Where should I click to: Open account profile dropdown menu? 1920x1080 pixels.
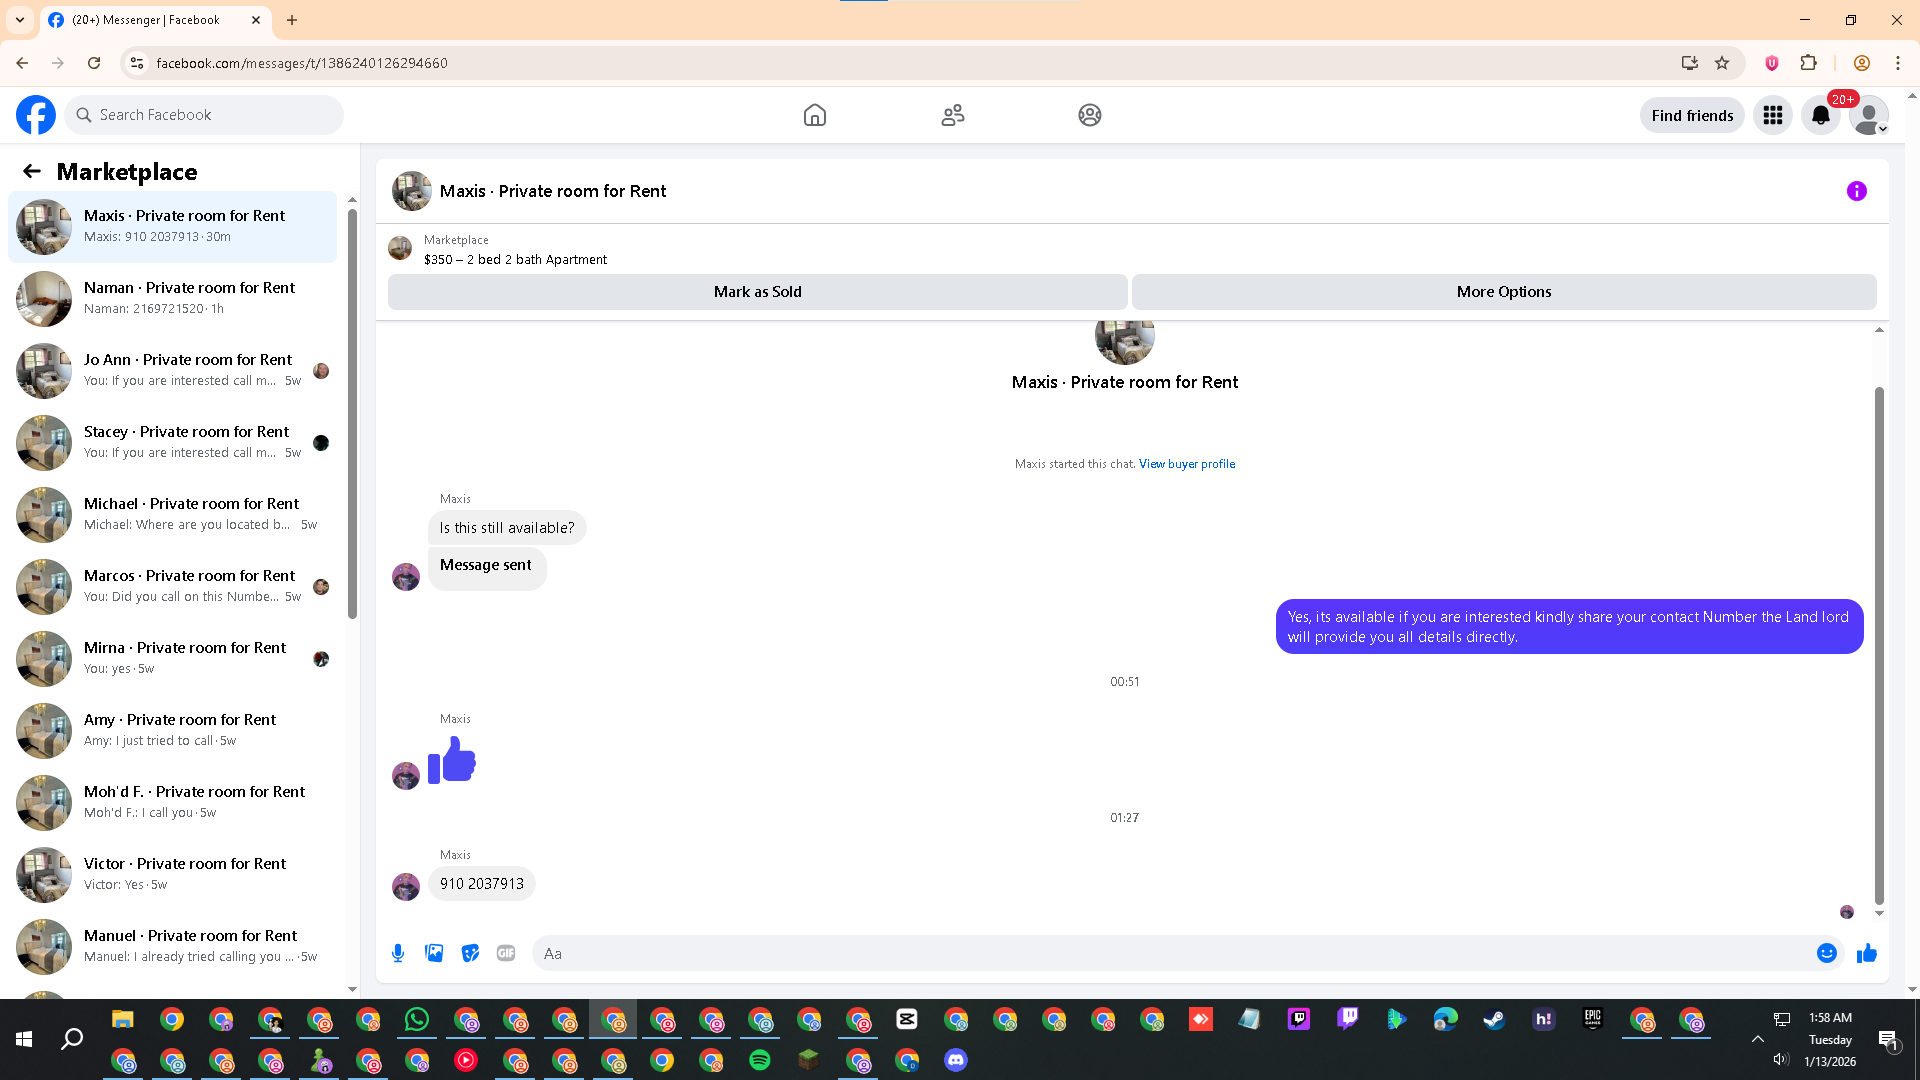[x=1868, y=116]
